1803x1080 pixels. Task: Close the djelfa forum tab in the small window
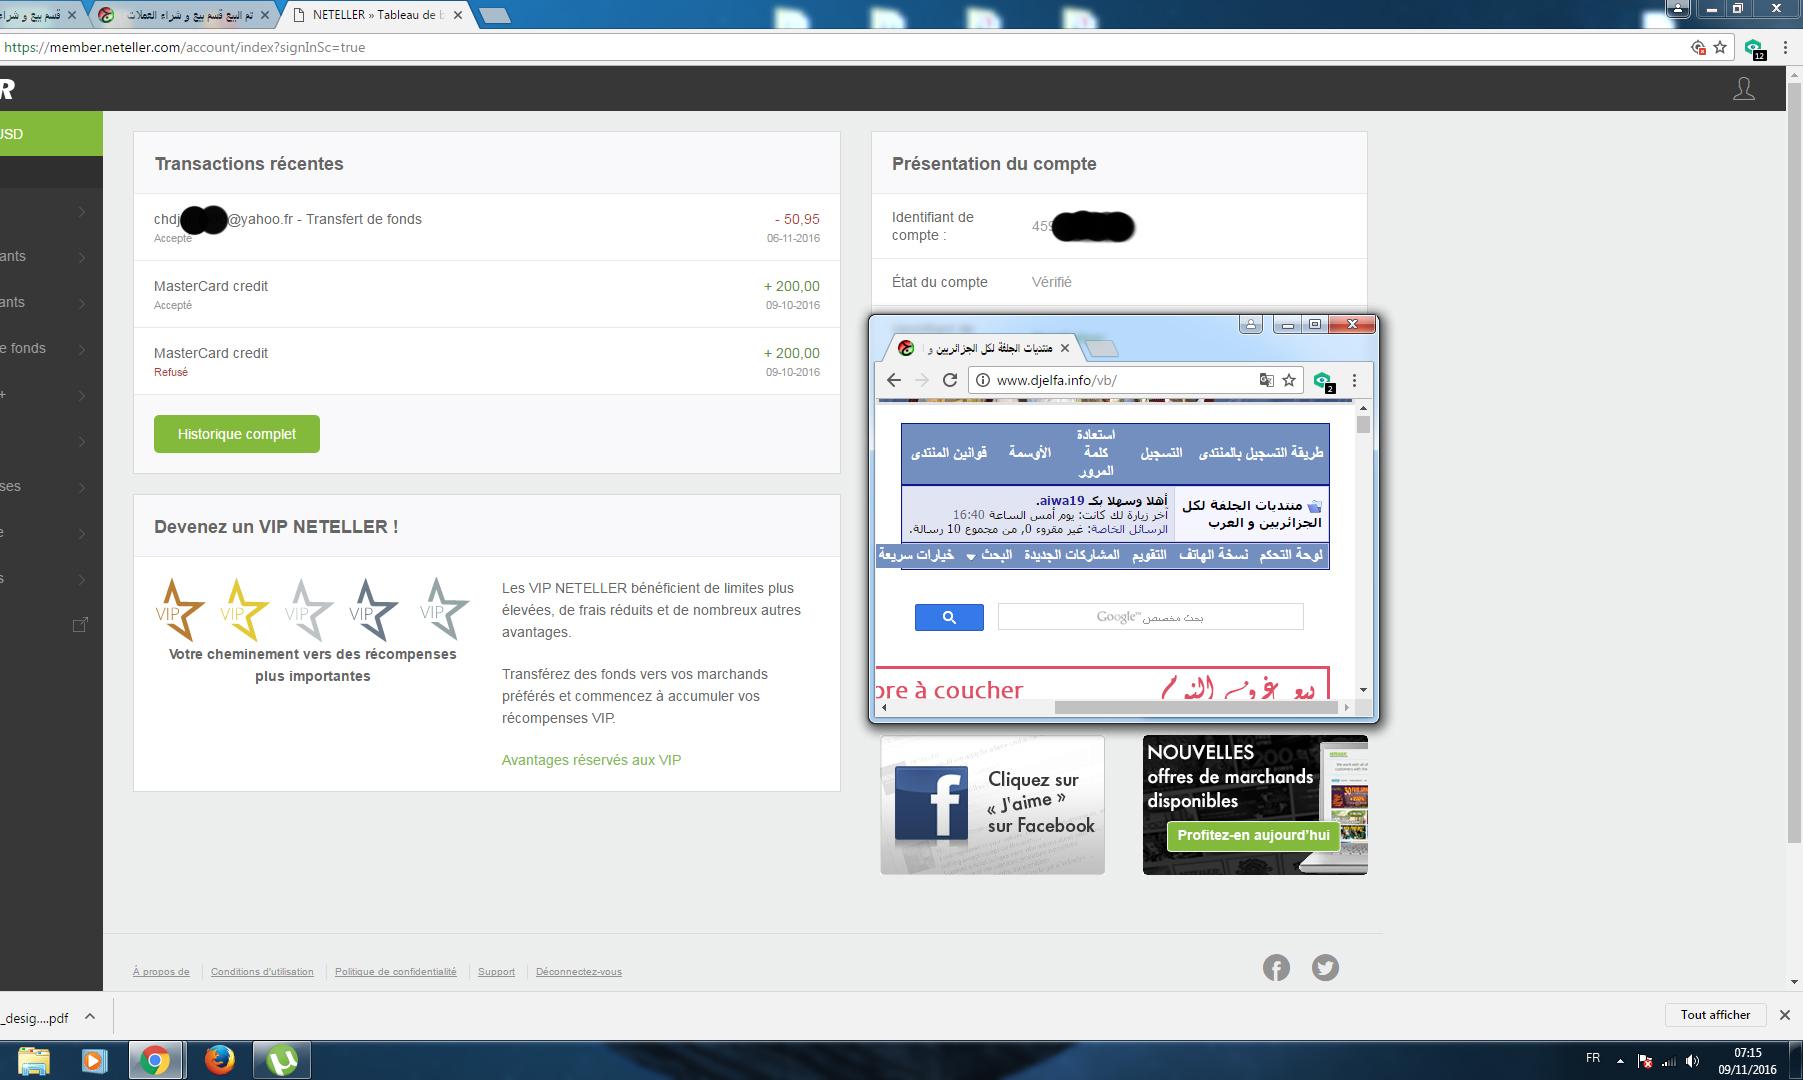[1065, 348]
